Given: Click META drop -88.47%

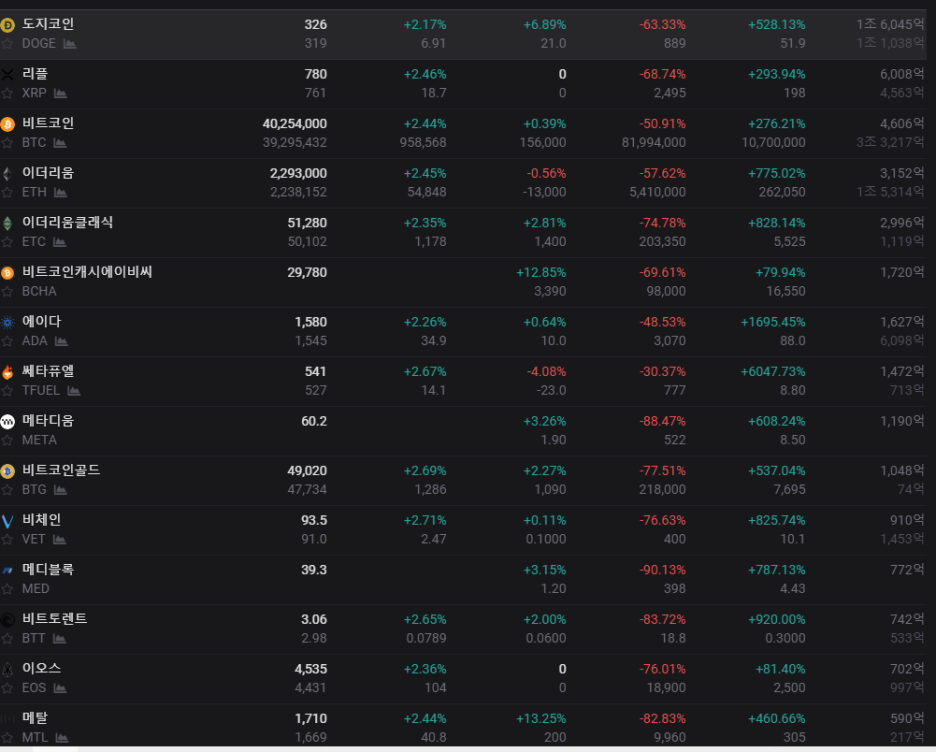Looking at the screenshot, I should tap(663, 421).
